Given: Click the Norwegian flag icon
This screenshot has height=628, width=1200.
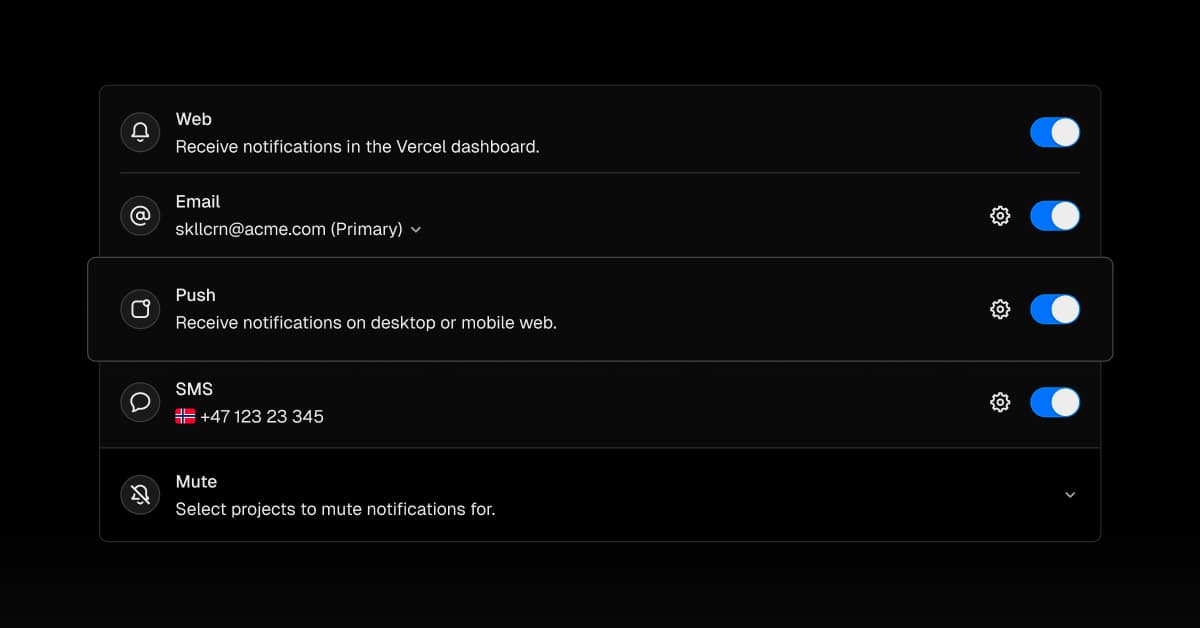Looking at the screenshot, I should 185,417.
